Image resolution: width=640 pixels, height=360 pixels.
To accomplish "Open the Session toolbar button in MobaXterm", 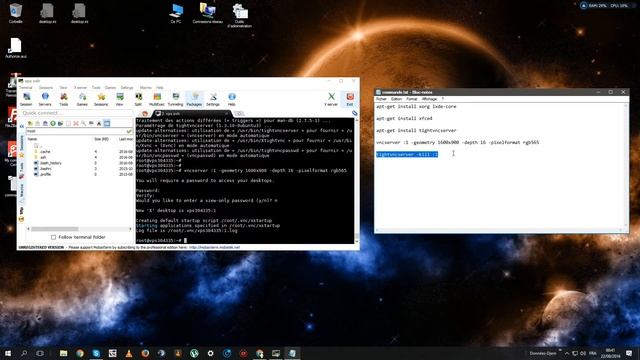I will pos(26,99).
